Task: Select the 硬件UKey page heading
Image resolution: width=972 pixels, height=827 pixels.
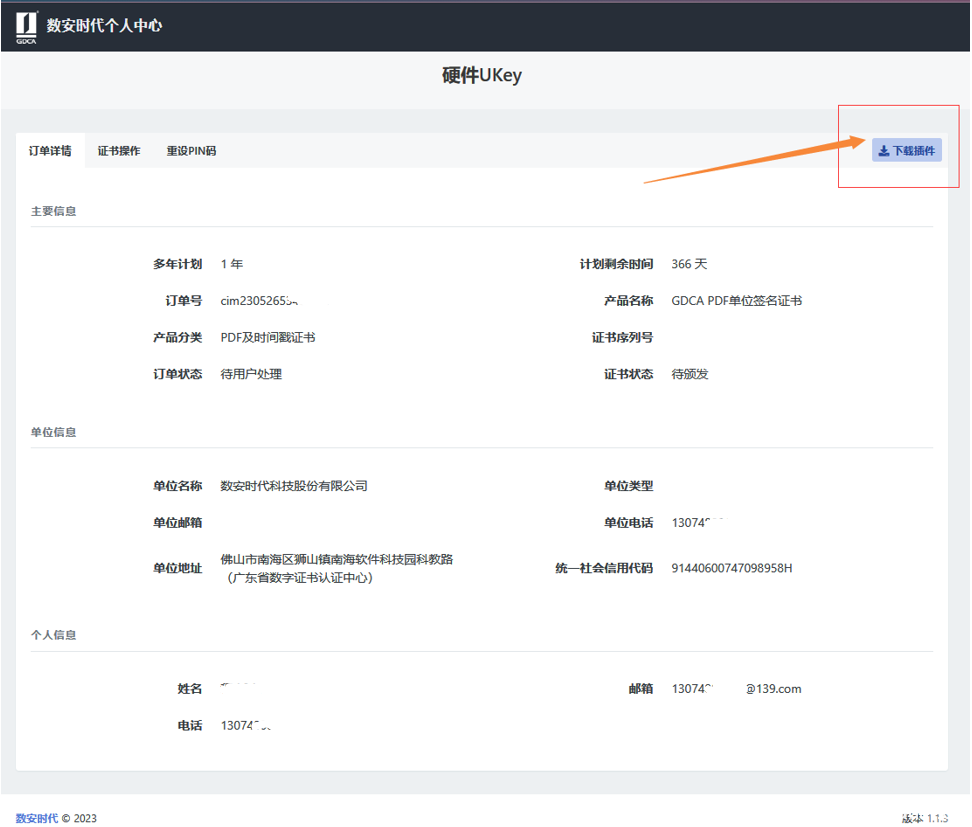Action: pyautogui.click(x=482, y=75)
